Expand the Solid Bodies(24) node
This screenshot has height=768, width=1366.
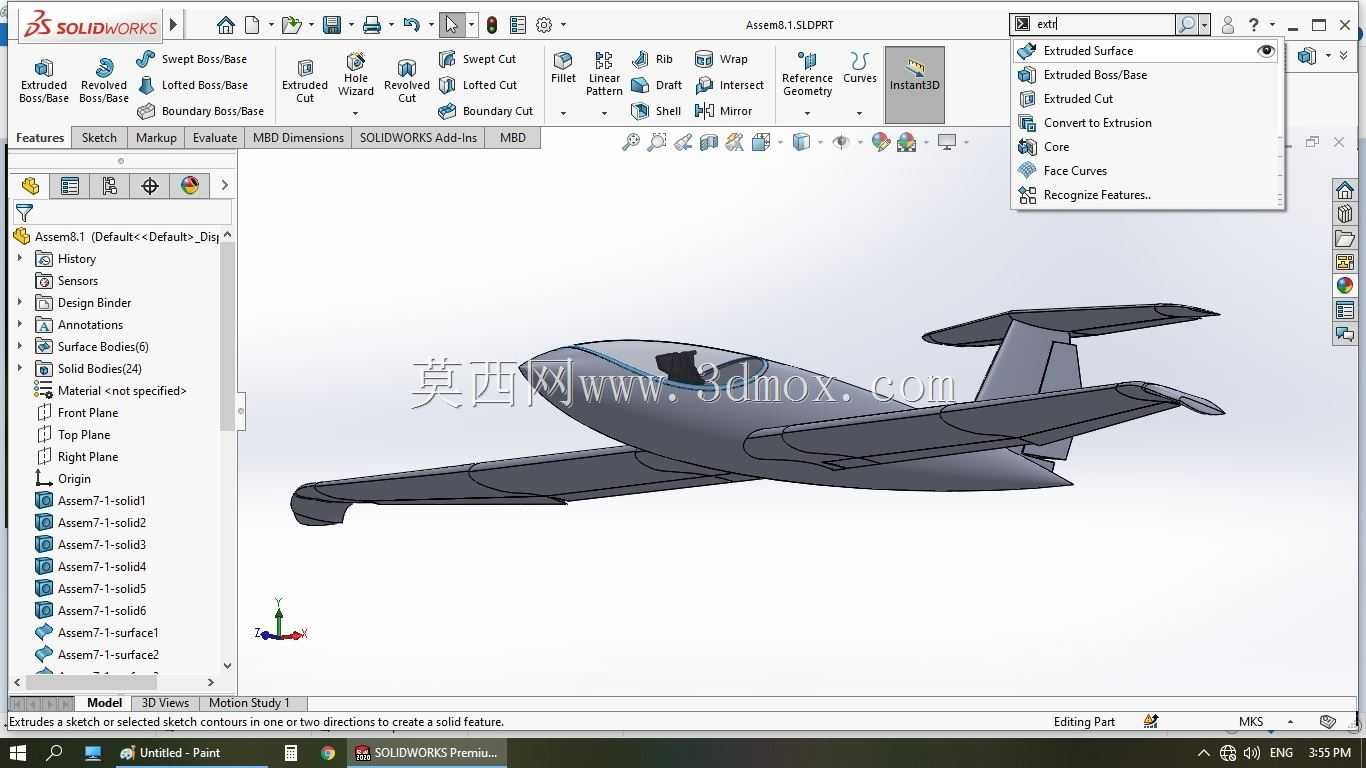[x=19, y=369]
